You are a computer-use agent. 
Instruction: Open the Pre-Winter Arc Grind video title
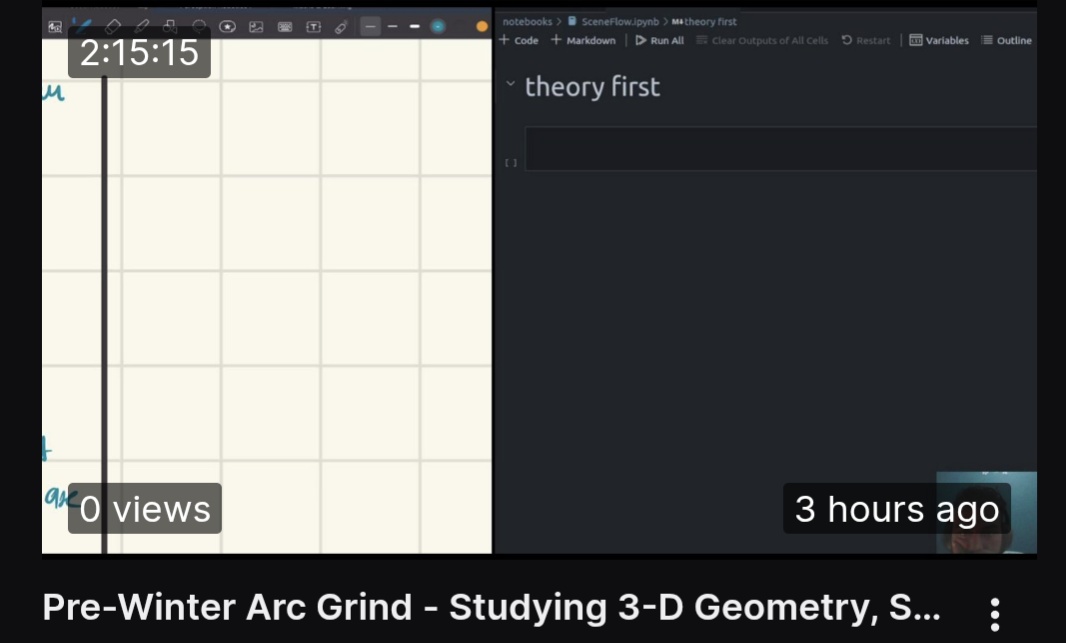click(491, 607)
